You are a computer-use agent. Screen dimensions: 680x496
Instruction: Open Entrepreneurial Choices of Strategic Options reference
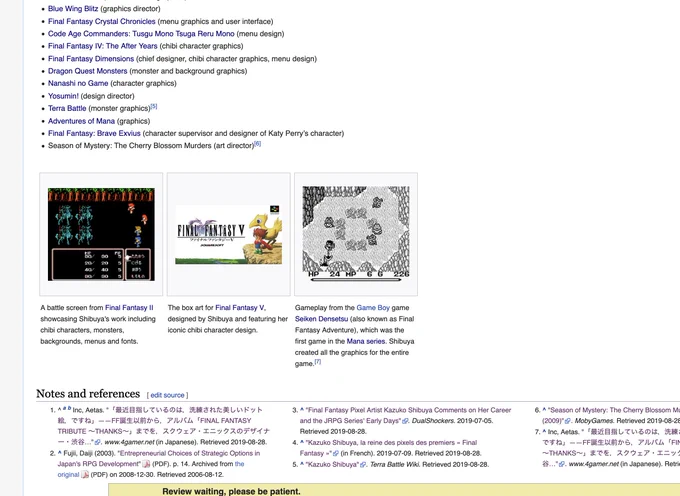(159, 458)
